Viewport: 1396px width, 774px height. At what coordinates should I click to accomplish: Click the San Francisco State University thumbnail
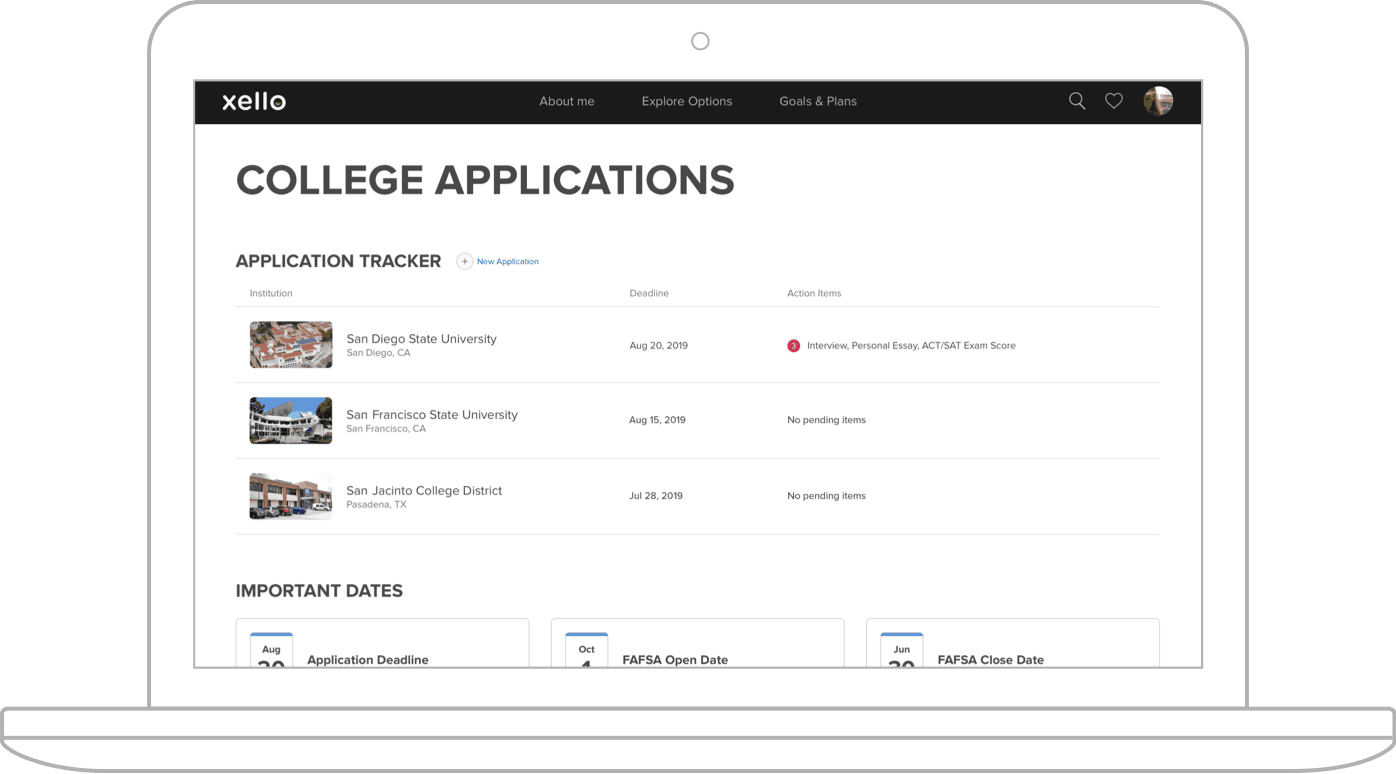pyautogui.click(x=291, y=421)
